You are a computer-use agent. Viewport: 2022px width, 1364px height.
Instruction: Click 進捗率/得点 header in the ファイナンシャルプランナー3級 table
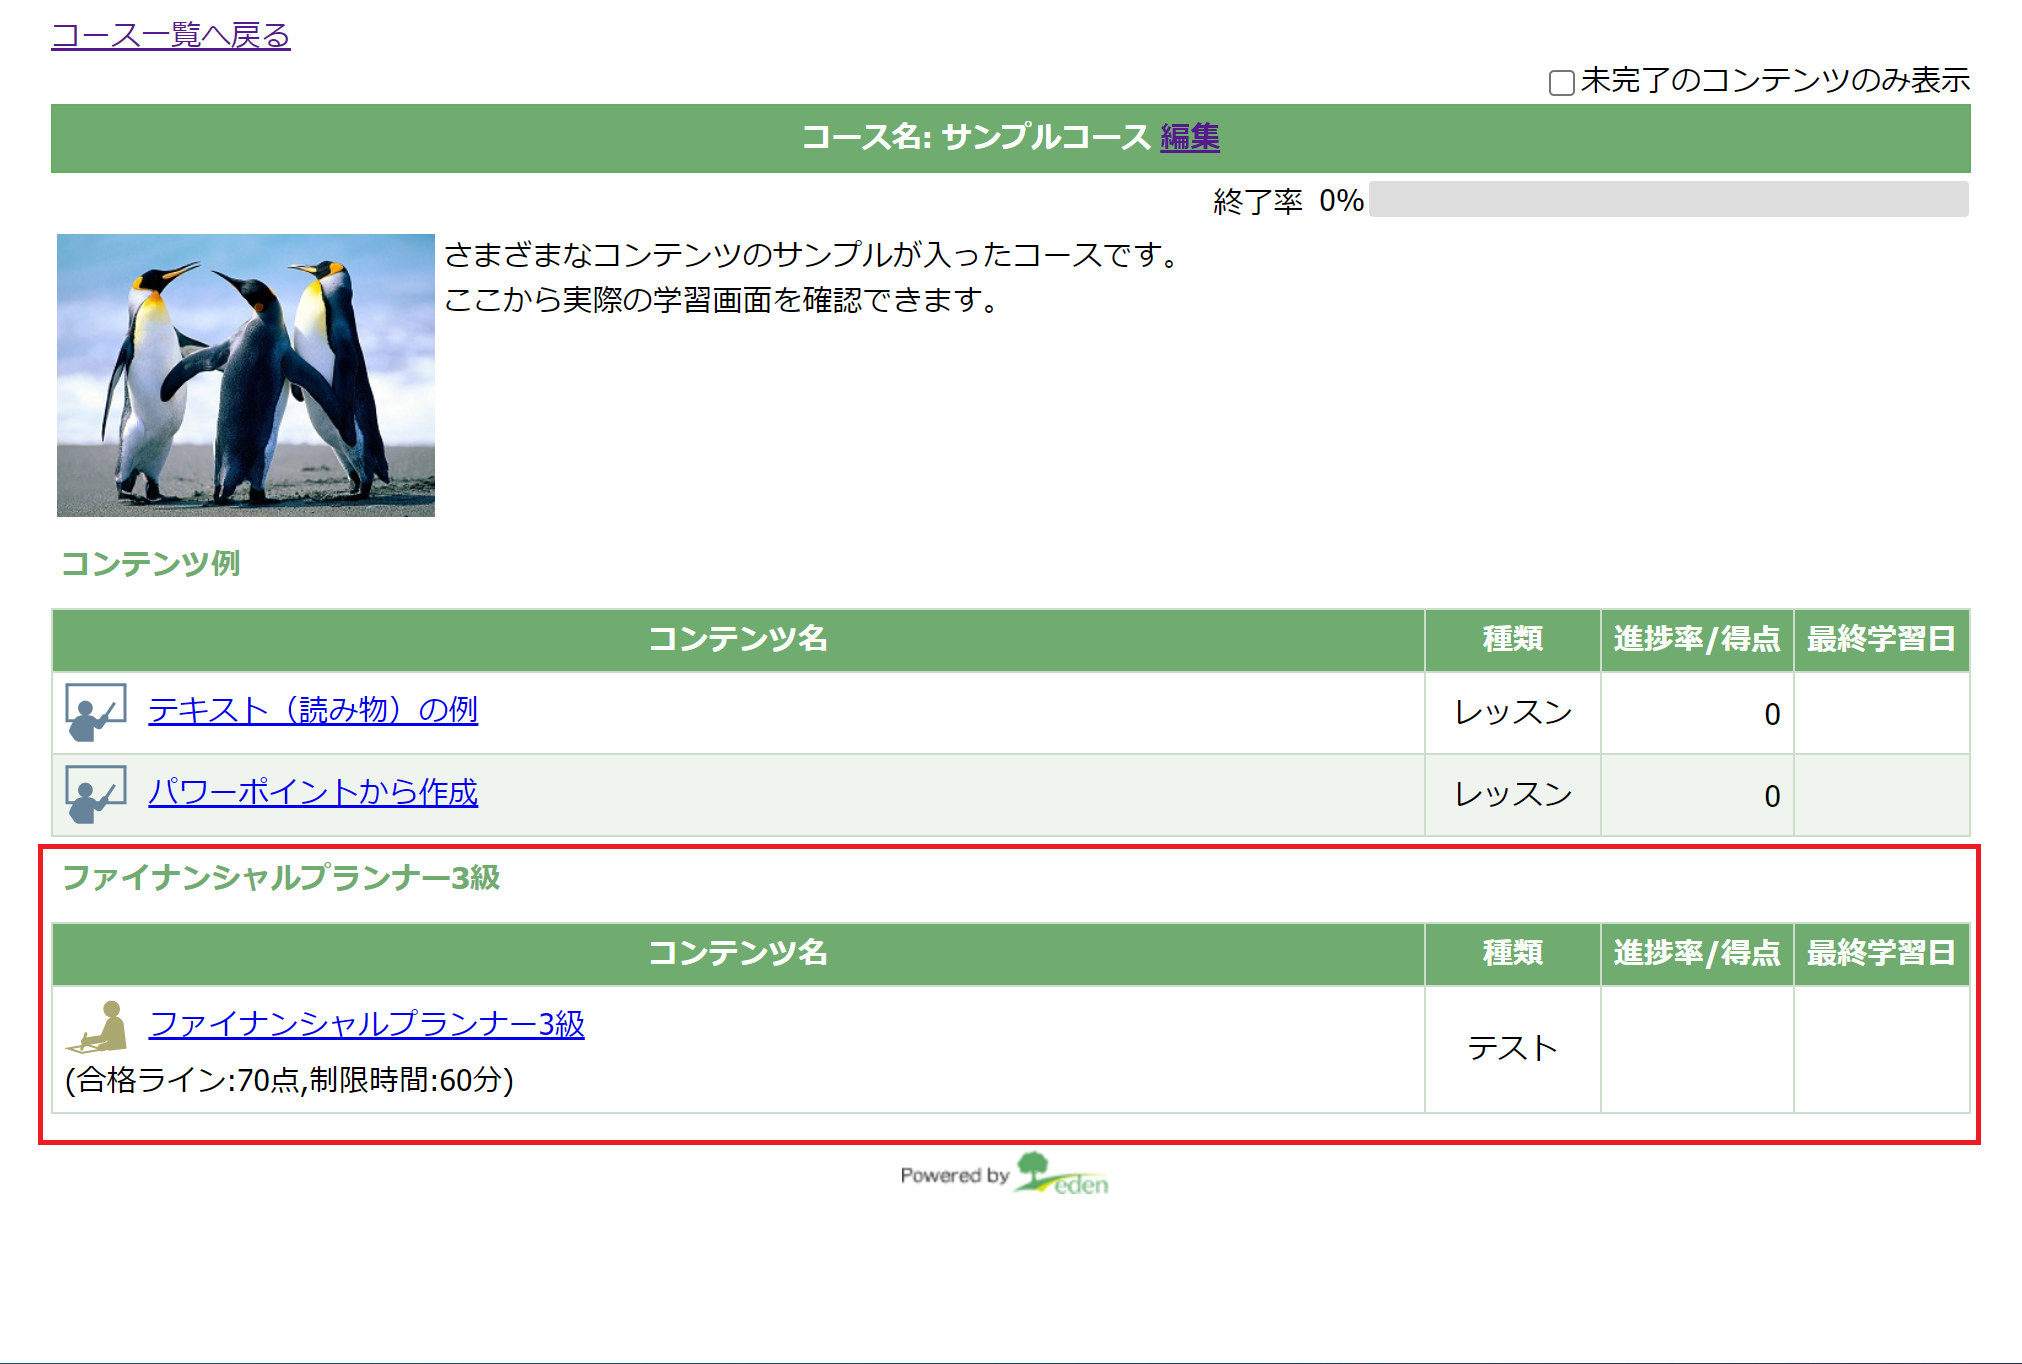coord(1697,953)
